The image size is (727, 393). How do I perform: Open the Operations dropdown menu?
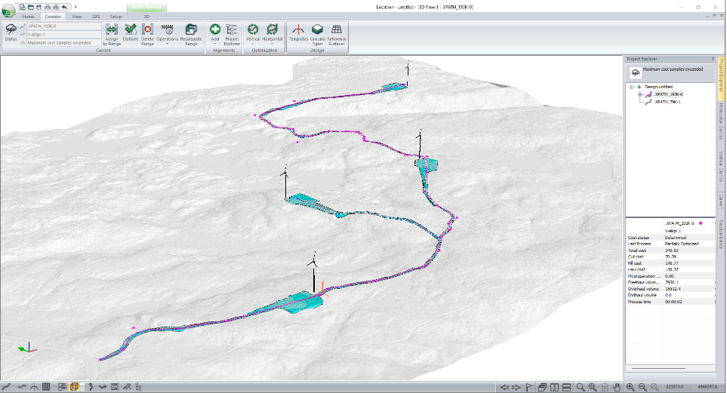point(167,34)
